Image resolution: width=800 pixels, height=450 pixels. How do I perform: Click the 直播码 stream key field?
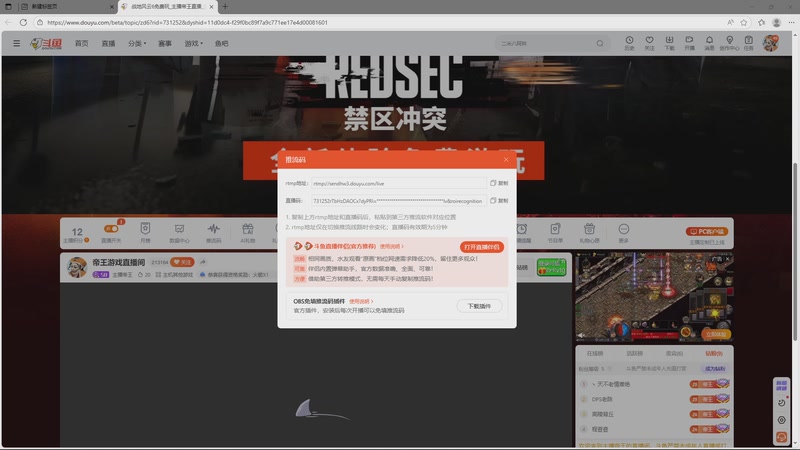point(399,201)
